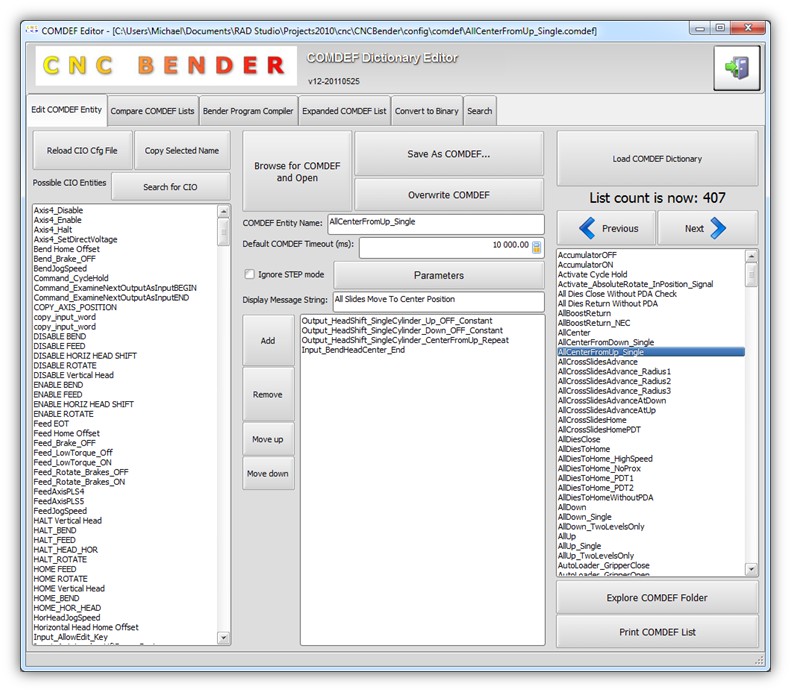
Task: Click the Overwrite COMDEF button
Action: 448,194
